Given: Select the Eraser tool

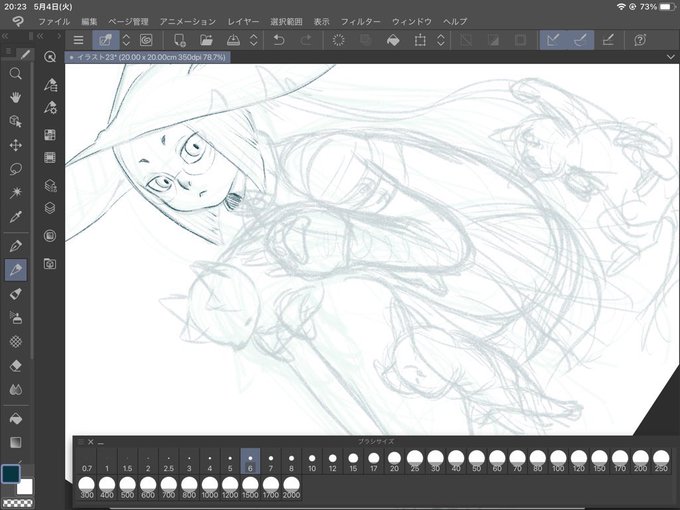Looking at the screenshot, I should tap(16, 366).
